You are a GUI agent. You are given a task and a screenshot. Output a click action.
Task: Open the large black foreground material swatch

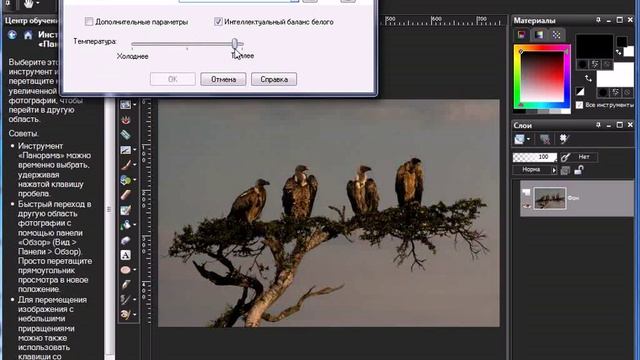[x=594, y=46]
